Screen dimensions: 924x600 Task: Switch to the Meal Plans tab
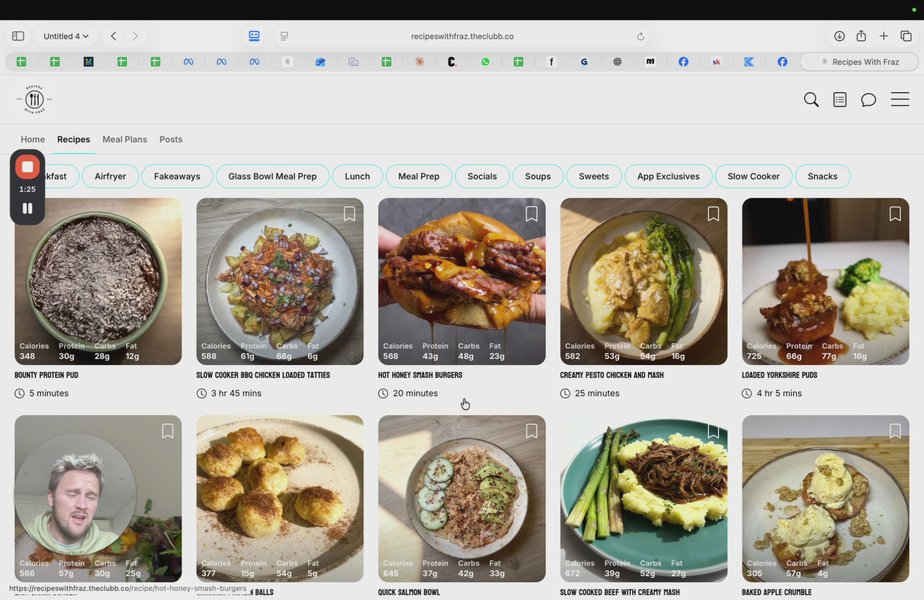click(124, 140)
